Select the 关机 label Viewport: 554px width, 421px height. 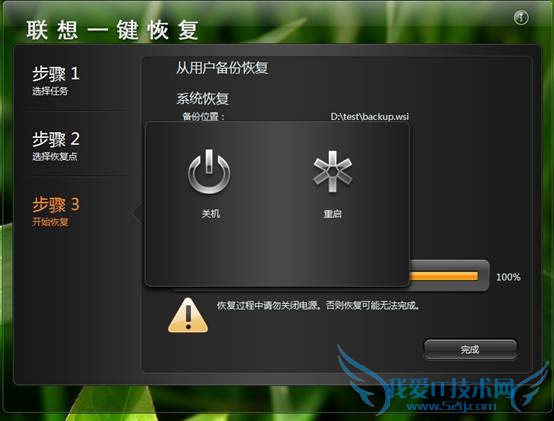click(211, 214)
